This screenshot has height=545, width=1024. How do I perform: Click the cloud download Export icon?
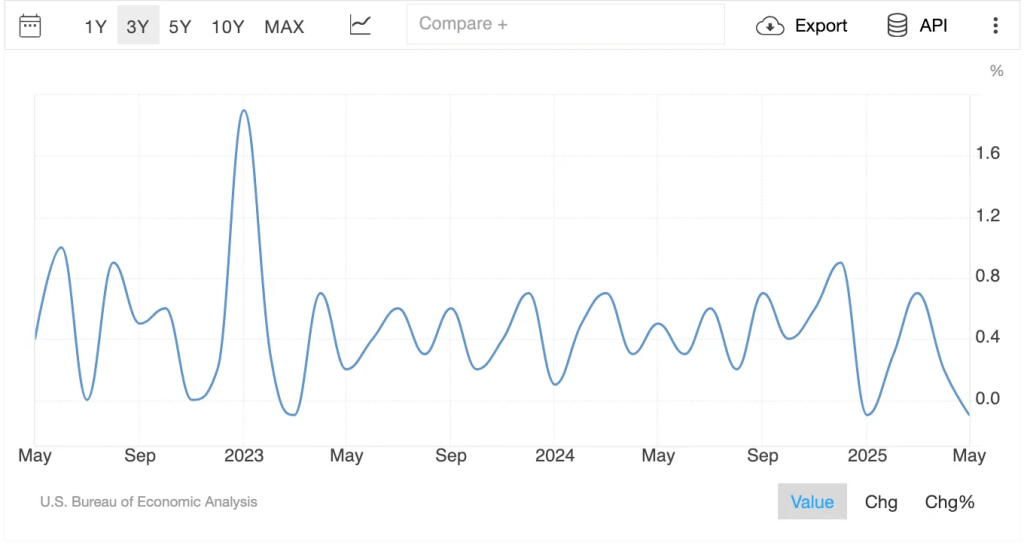point(769,26)
